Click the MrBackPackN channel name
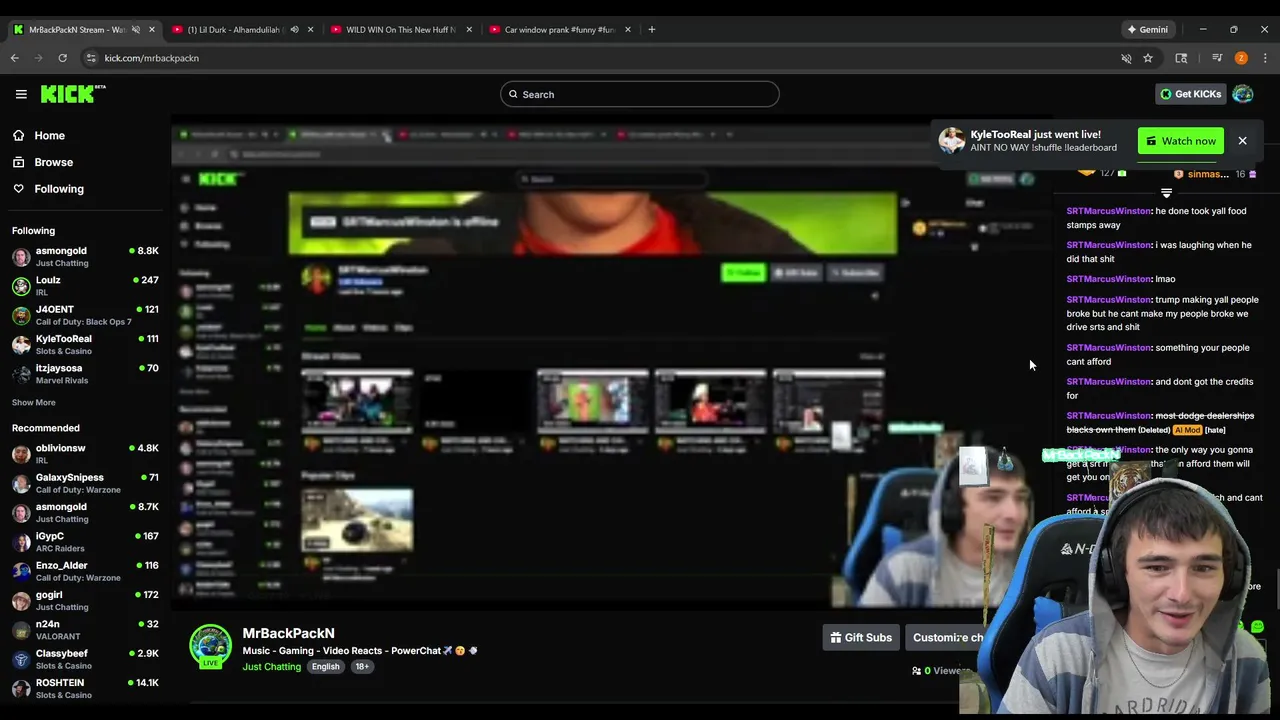The image size is (1280, 720). [x=288, y=633]
